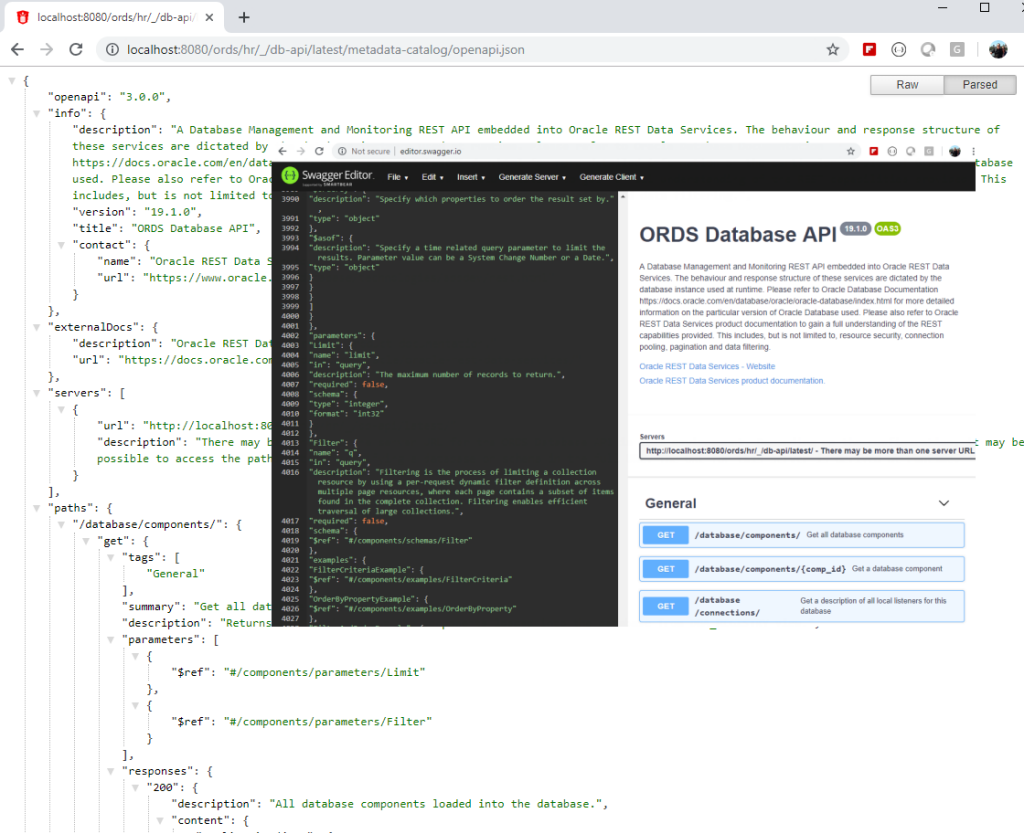Open the Generate Client menu
Image resolution: width=1024 pixels, height=833 pixels.
[x=611, y=177]
